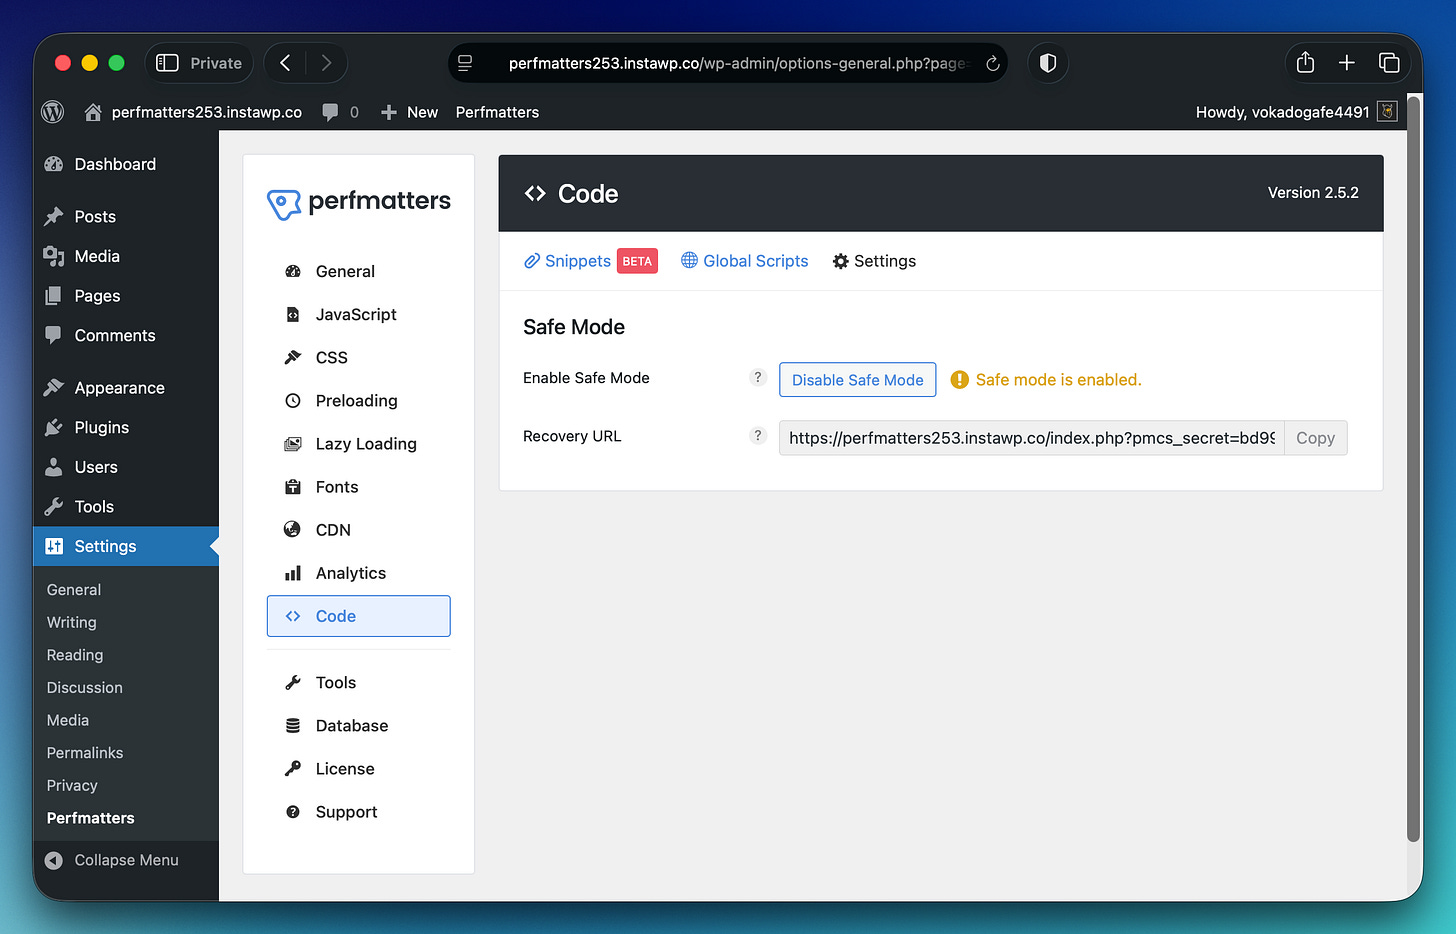This screenshot has width=1456, height=934.
Task: Open Lazy Loading settings in Perfmatters menu
Action: [366, 443]
